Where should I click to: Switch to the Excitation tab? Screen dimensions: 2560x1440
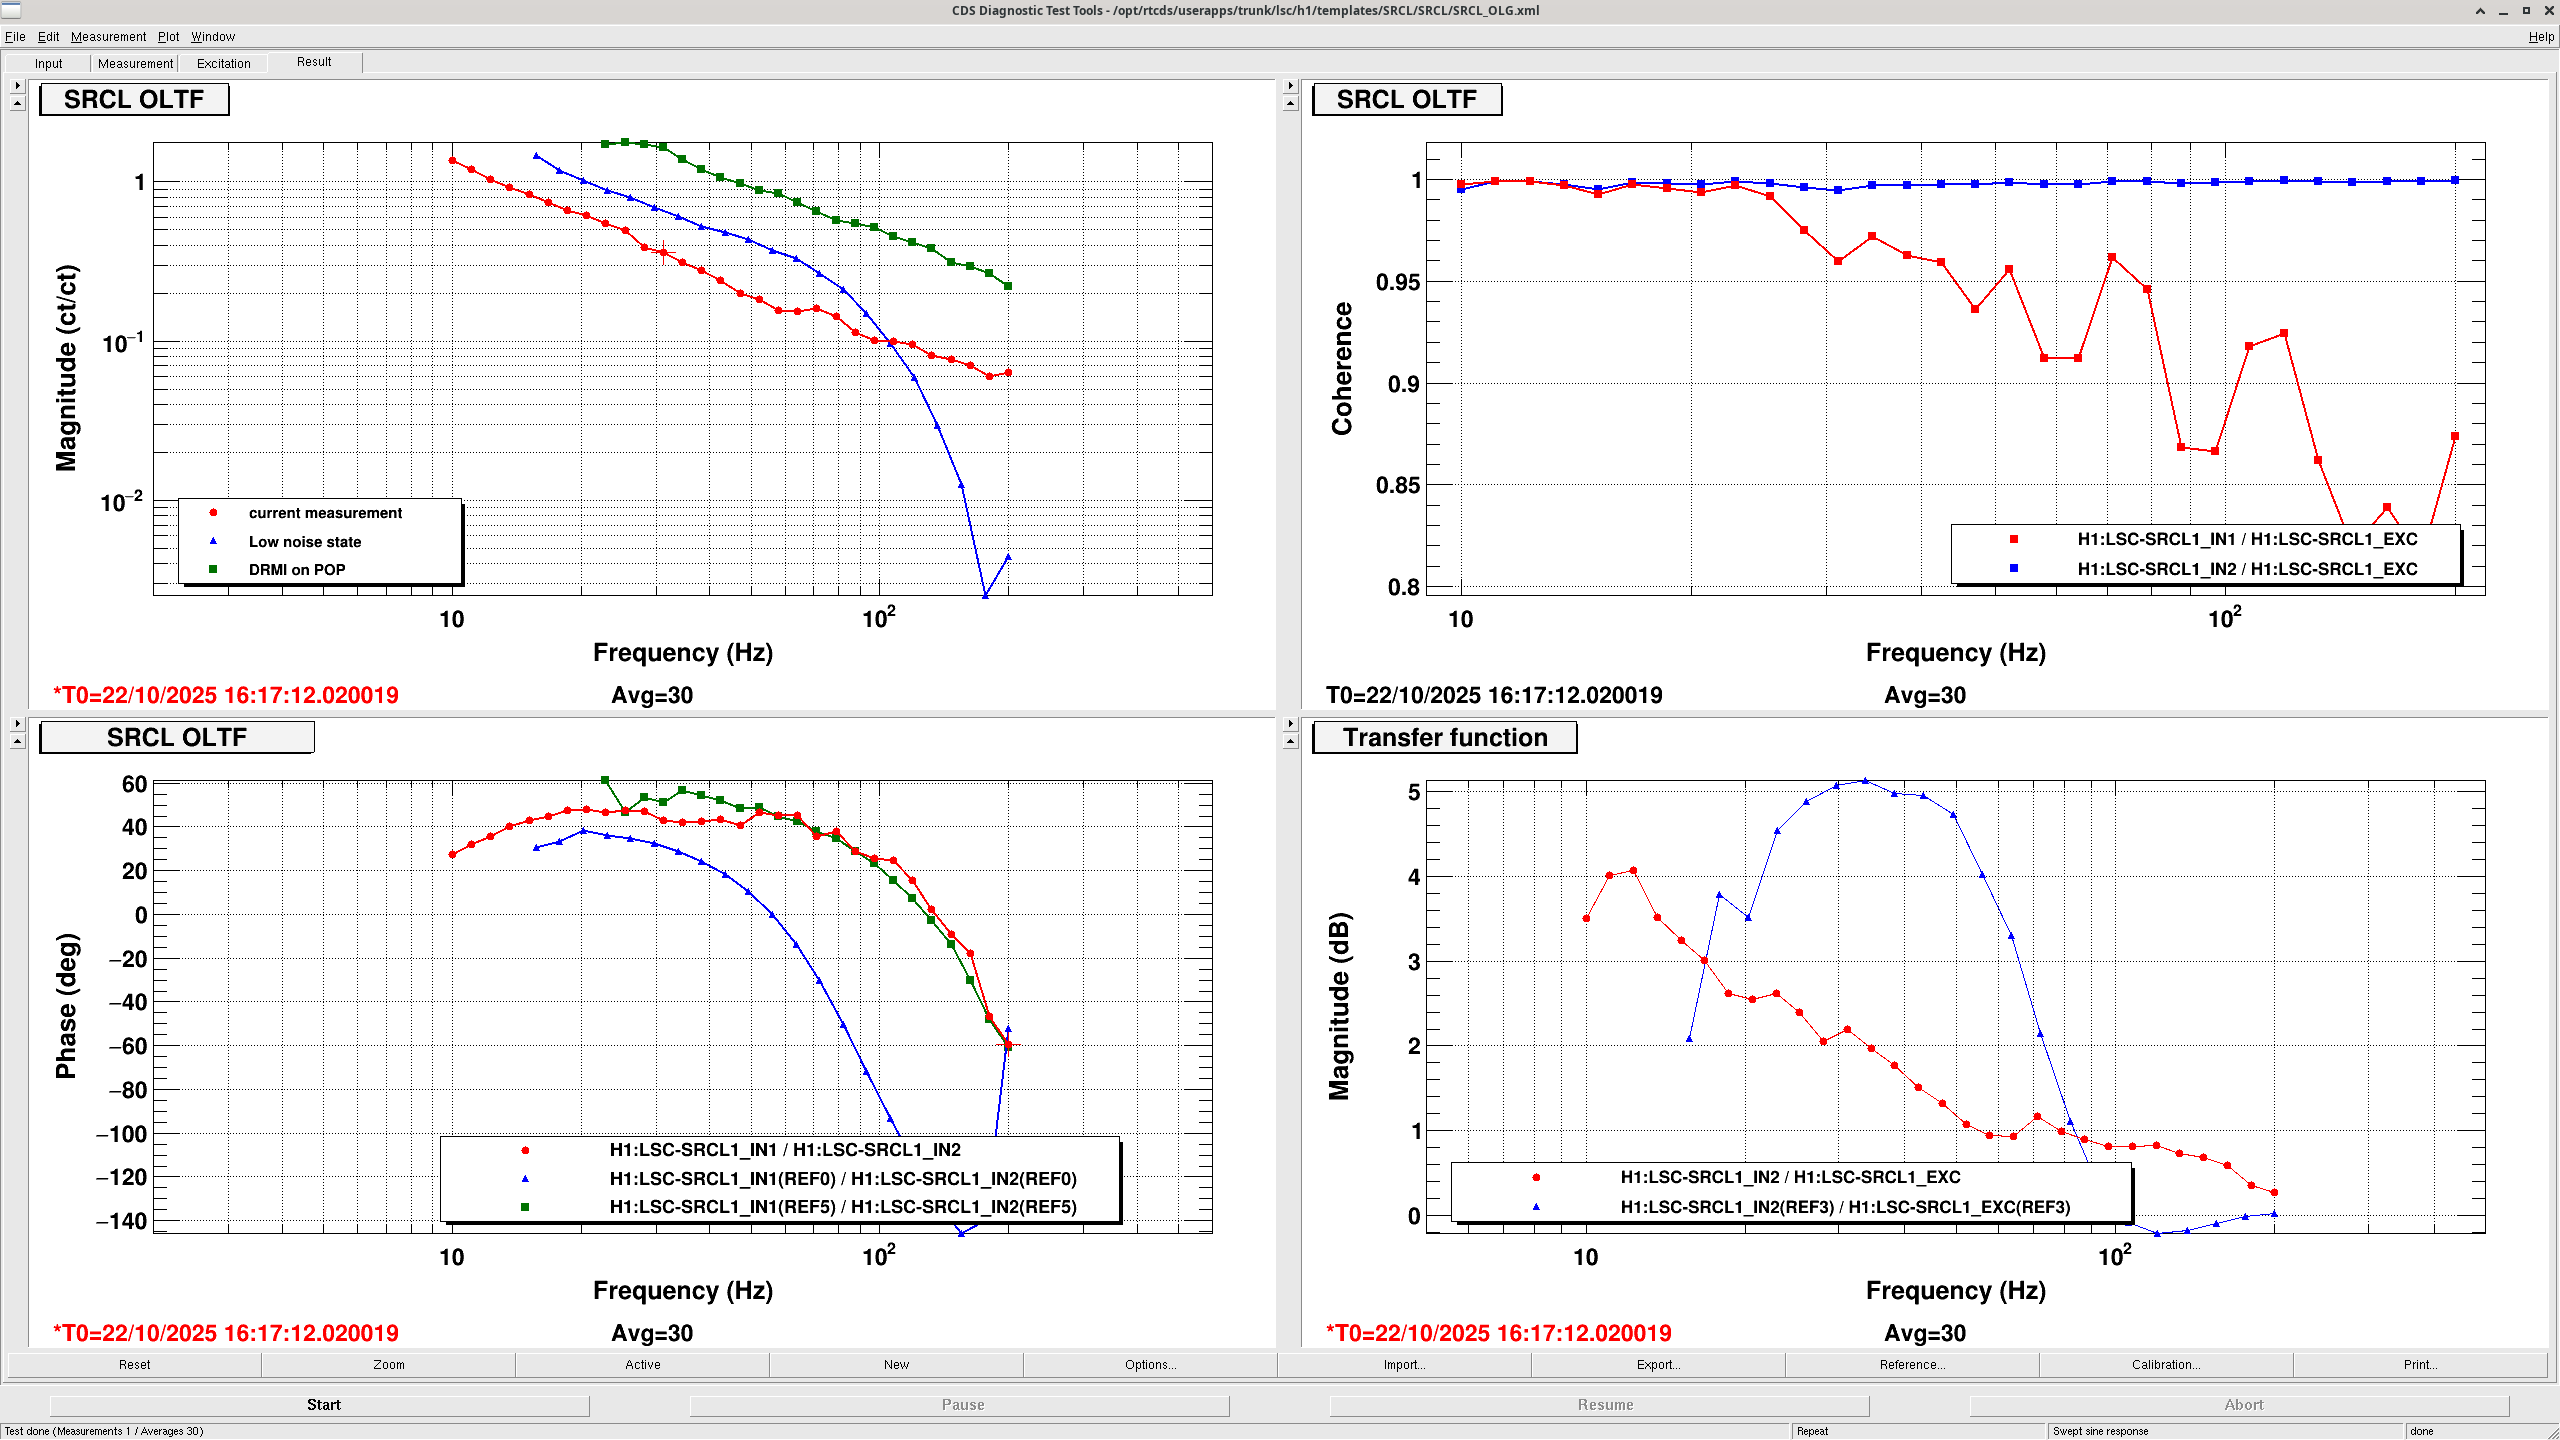pyautogui.click(x=223, y=63)
